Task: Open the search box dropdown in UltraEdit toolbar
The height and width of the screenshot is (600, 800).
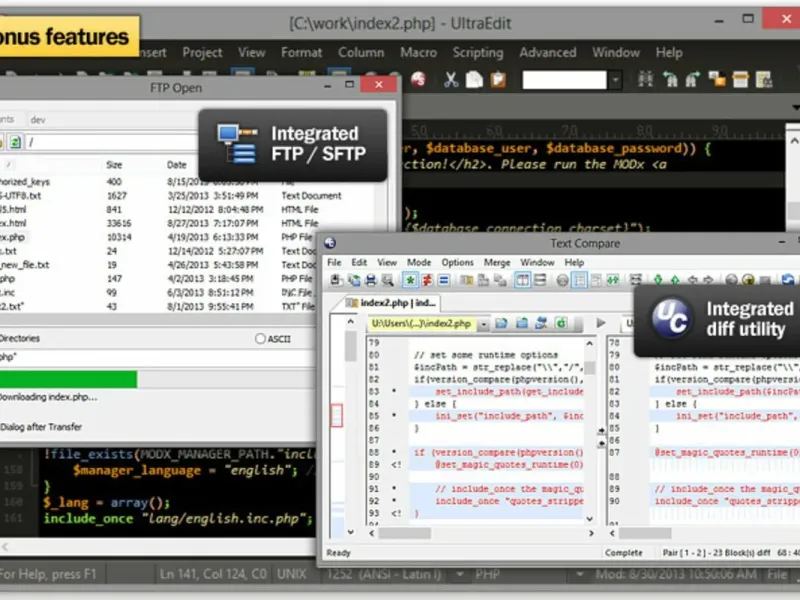Action: coord(616,80)
